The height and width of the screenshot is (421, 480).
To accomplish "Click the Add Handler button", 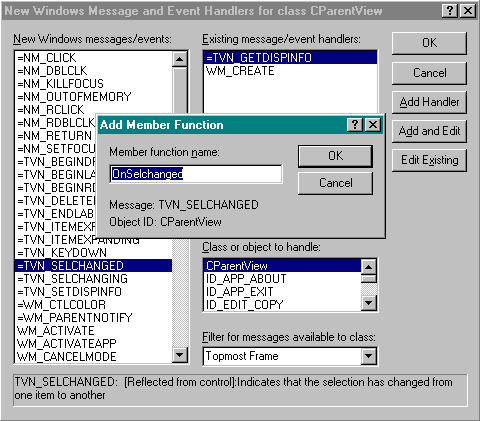I will pos(429,102).
